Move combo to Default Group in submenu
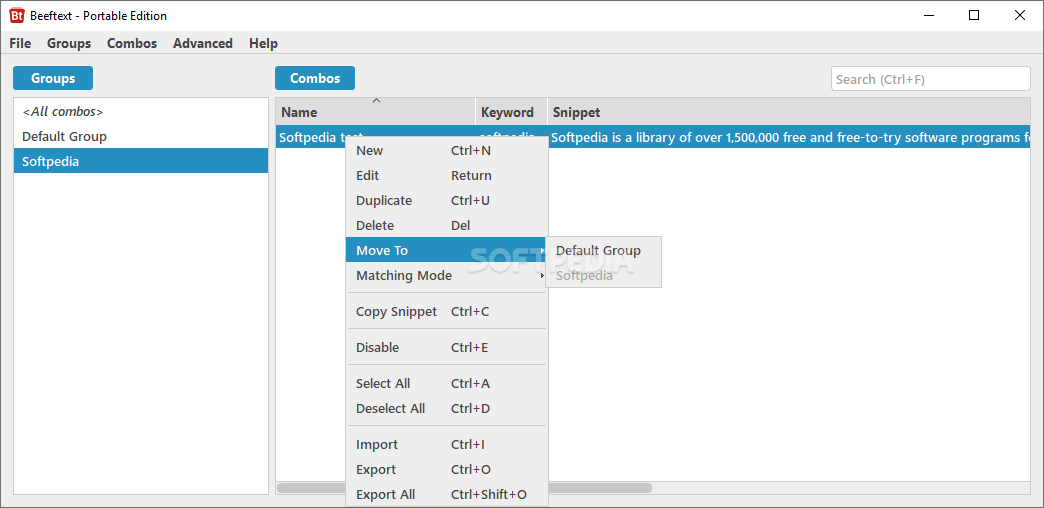Image resolution: width=1044 pixels, height=508 pixels. tap(603, 250)
